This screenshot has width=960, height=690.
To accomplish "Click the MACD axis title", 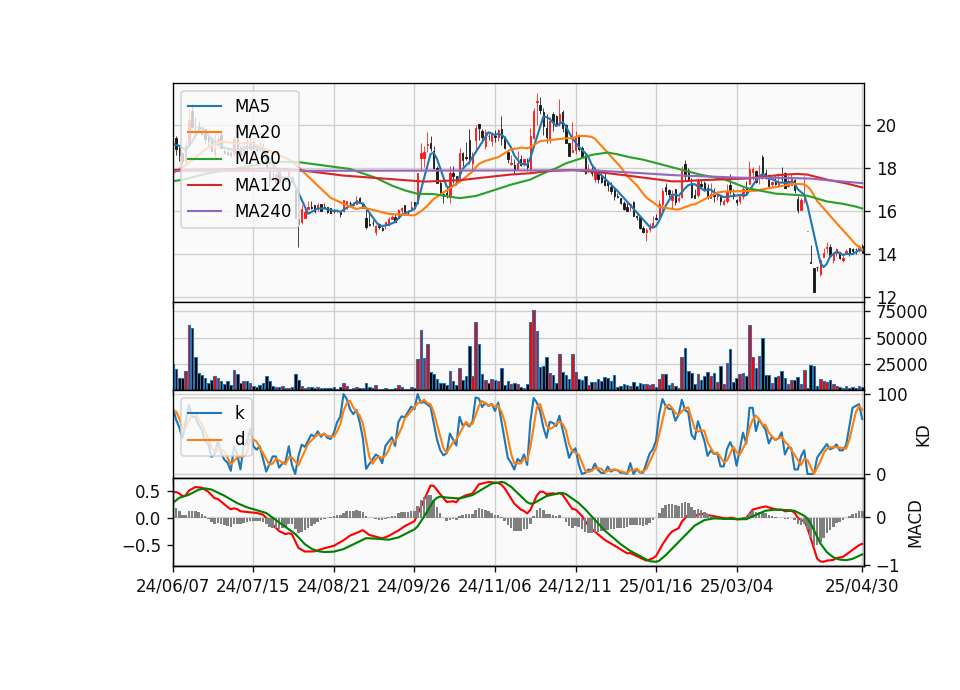I will point(915,524).
